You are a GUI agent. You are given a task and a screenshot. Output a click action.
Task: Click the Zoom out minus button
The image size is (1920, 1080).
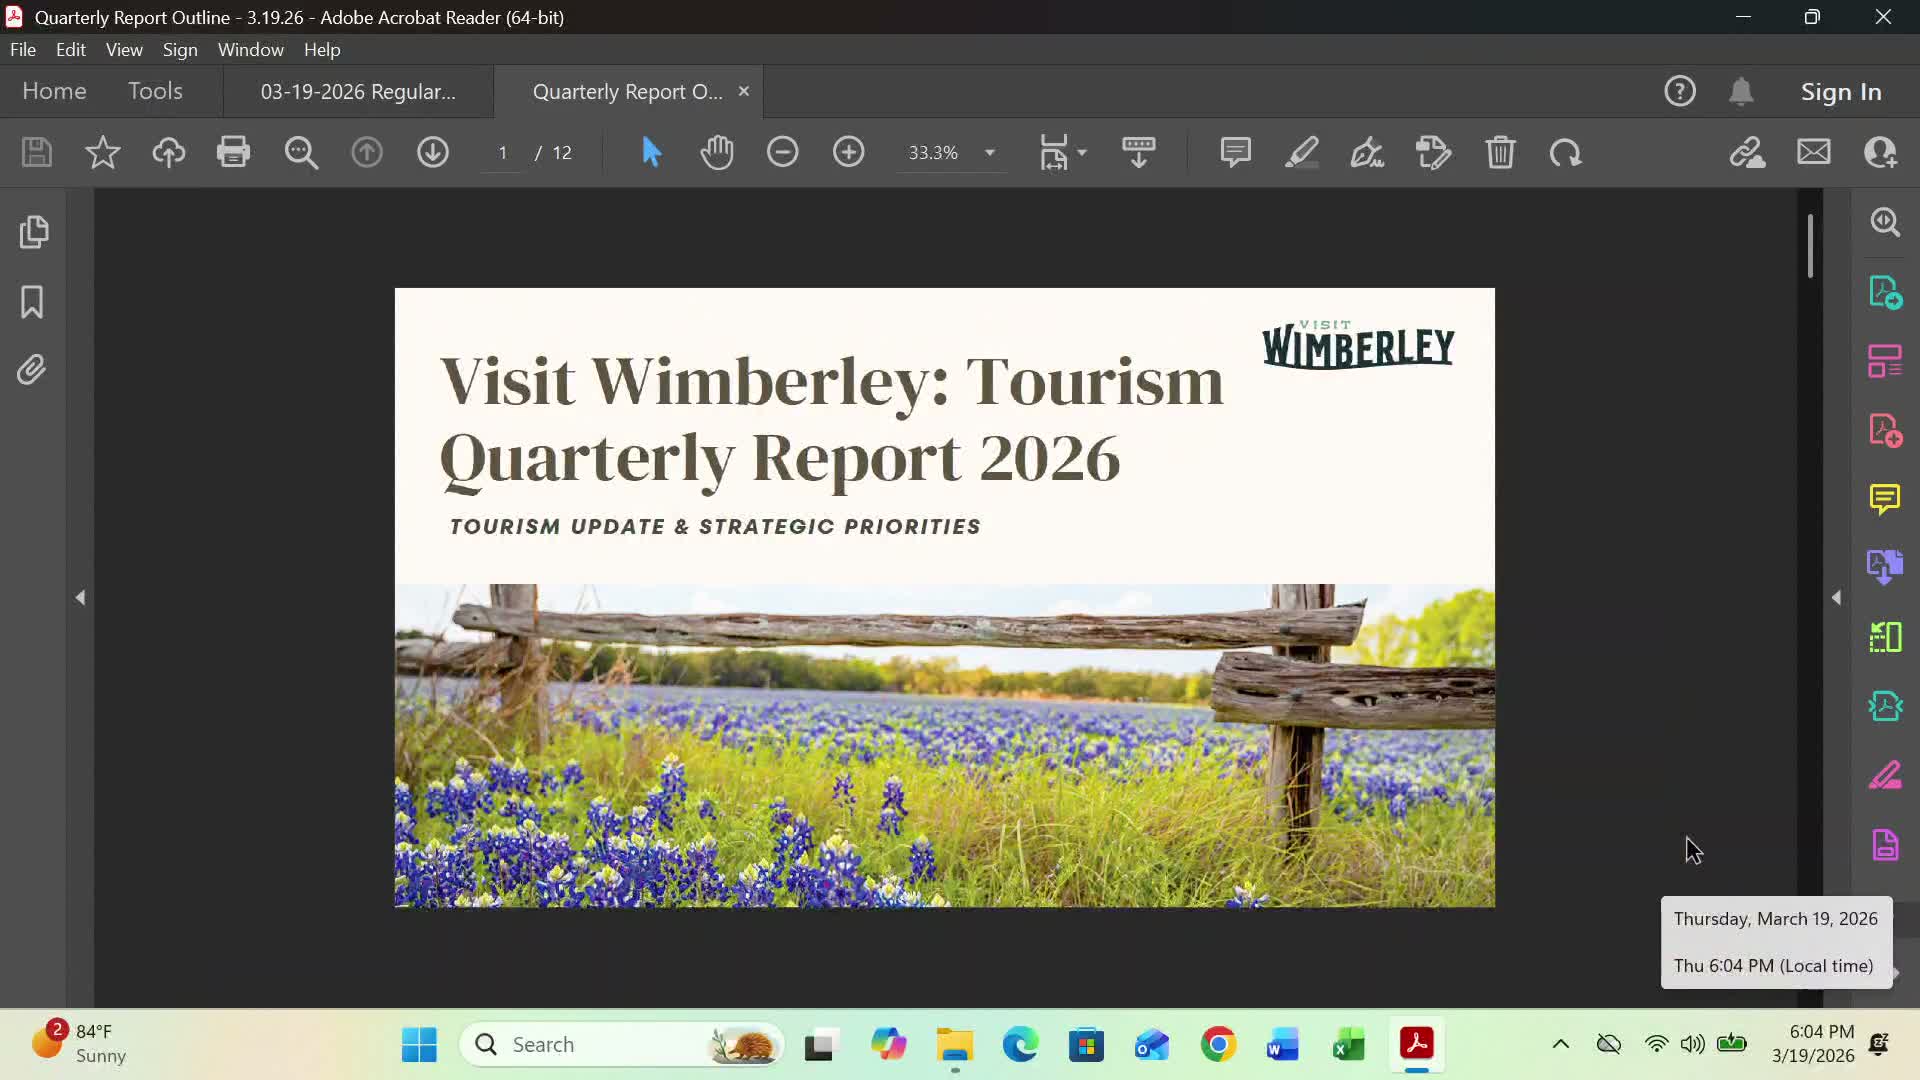783,152
